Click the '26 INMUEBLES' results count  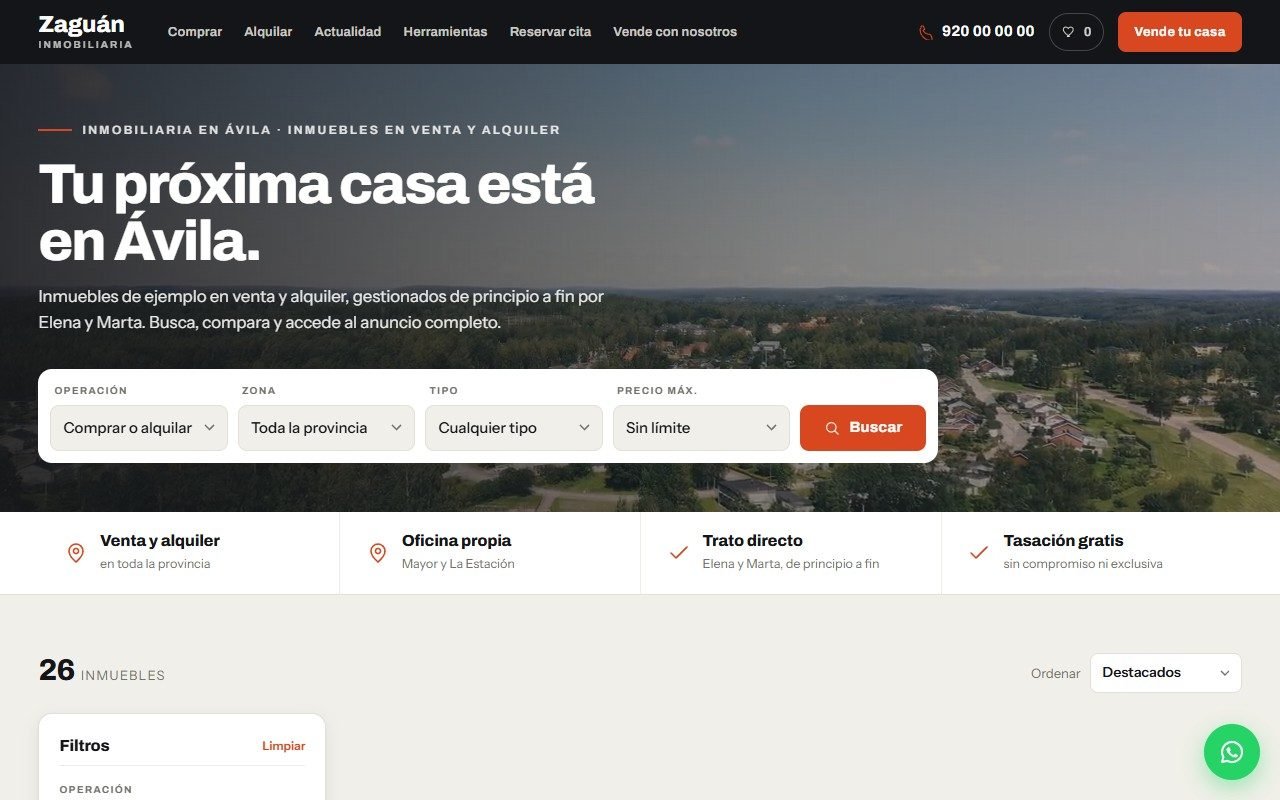[102, 671]
